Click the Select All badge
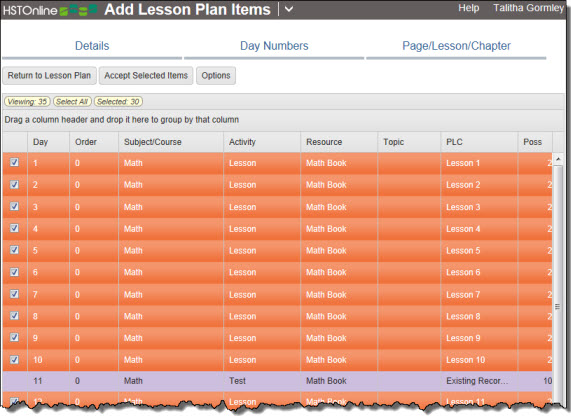Viewport: 571px width, 416px height. point(72,102)
